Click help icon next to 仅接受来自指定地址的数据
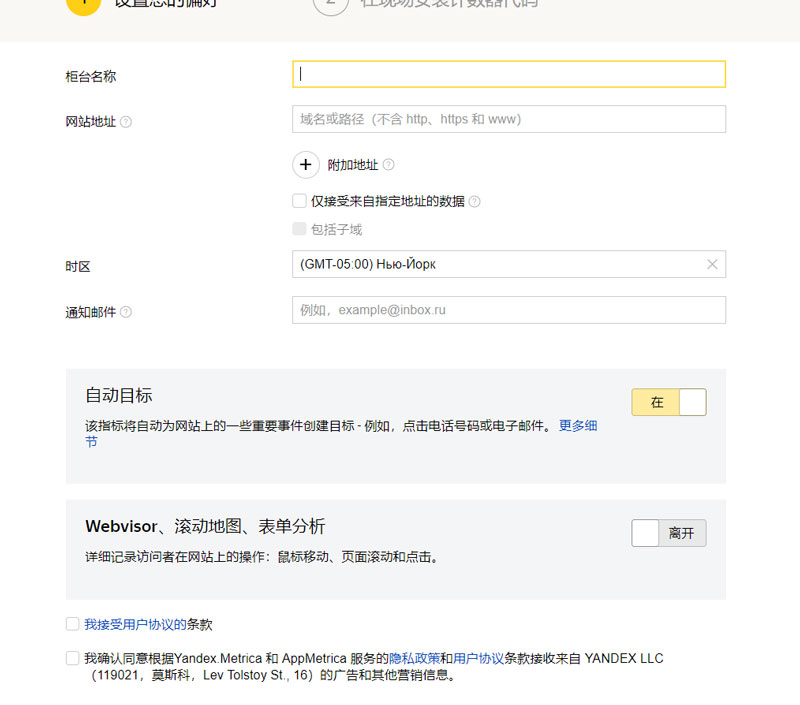The width and height of the screenshot is (800, 705). pos(475,201)
